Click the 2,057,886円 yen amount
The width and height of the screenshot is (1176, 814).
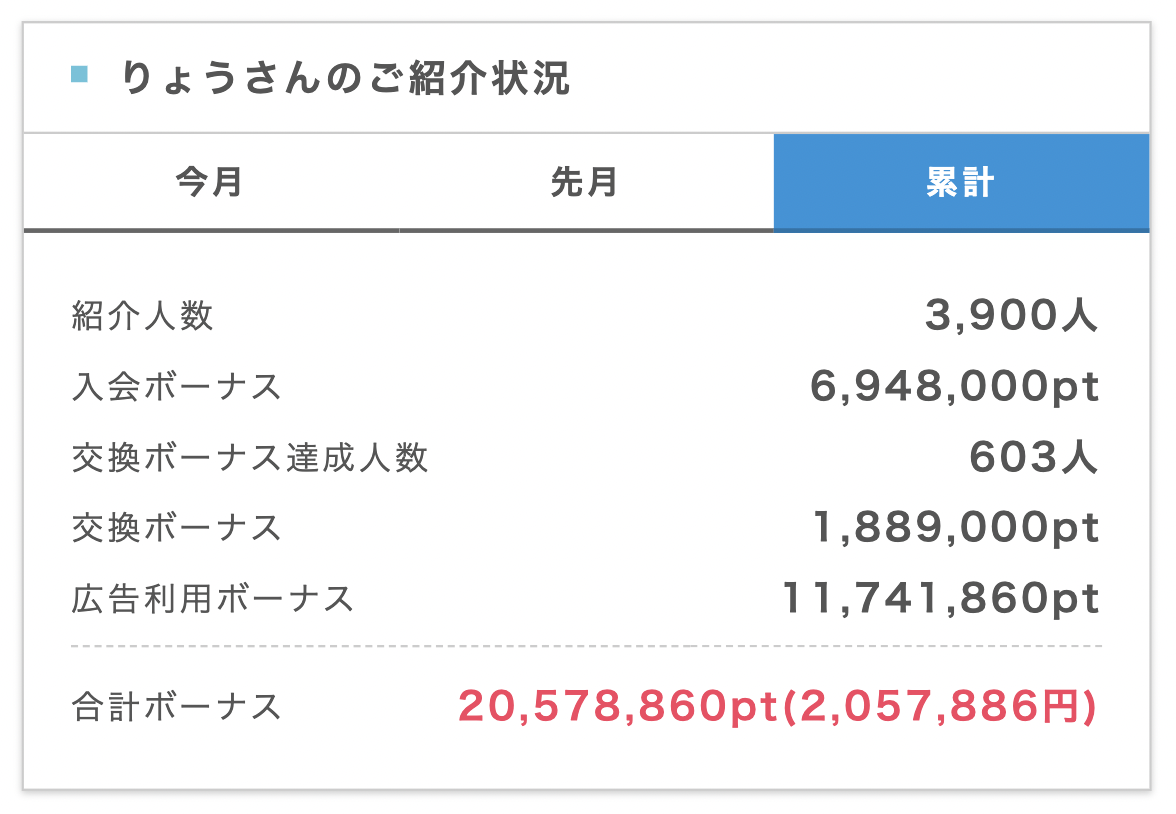(938, 707)
